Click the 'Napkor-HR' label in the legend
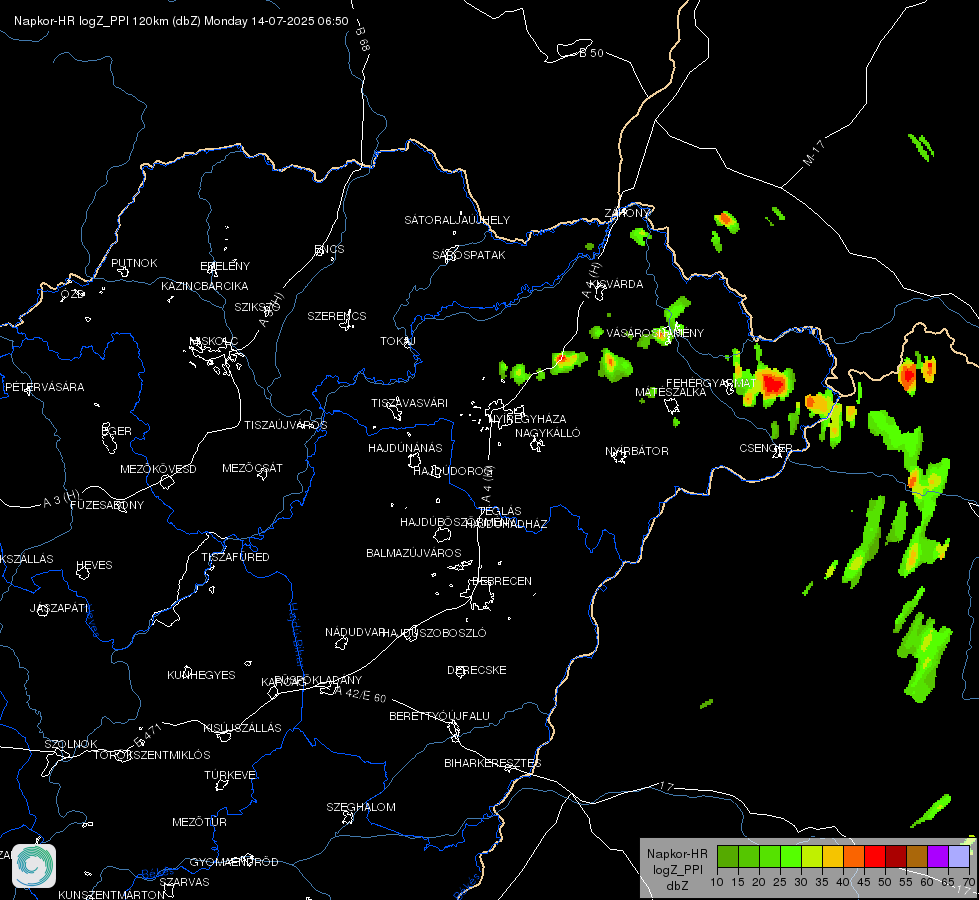 click(677, 854)
